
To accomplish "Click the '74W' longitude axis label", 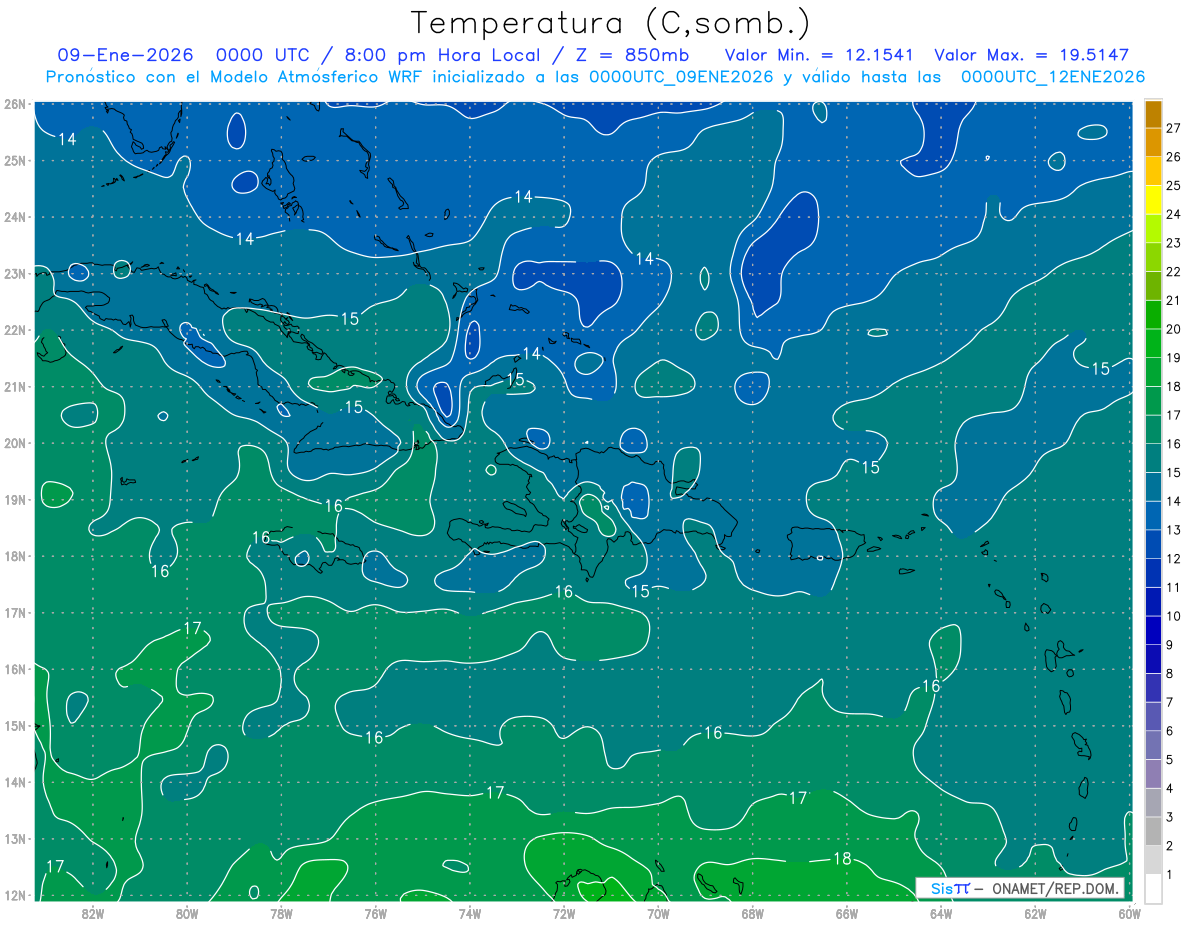I will 470,913.
